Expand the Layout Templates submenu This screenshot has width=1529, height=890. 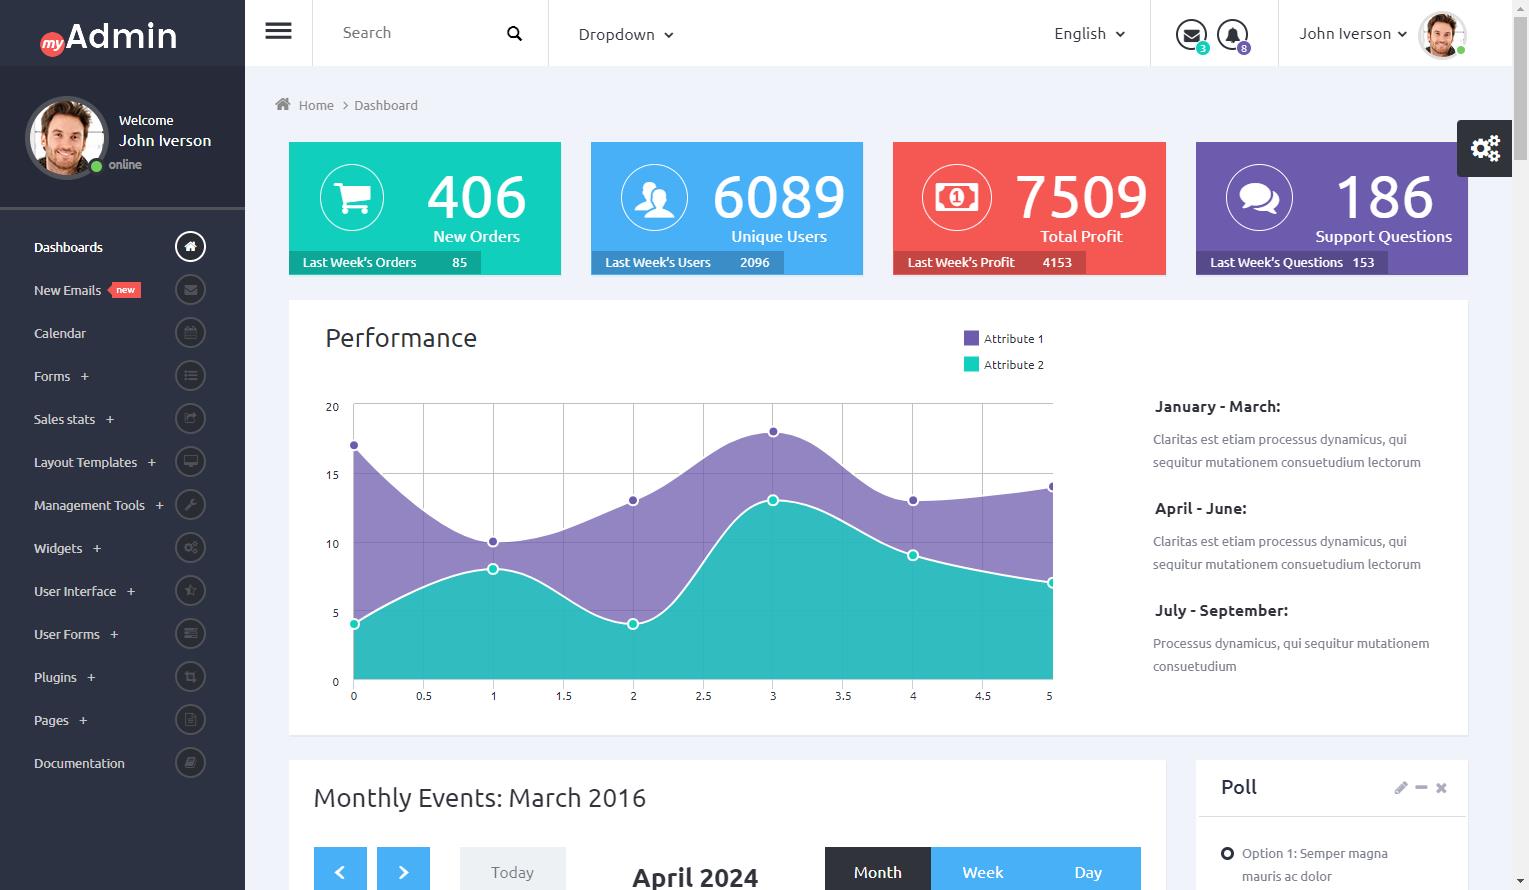[x=152, y=462]
